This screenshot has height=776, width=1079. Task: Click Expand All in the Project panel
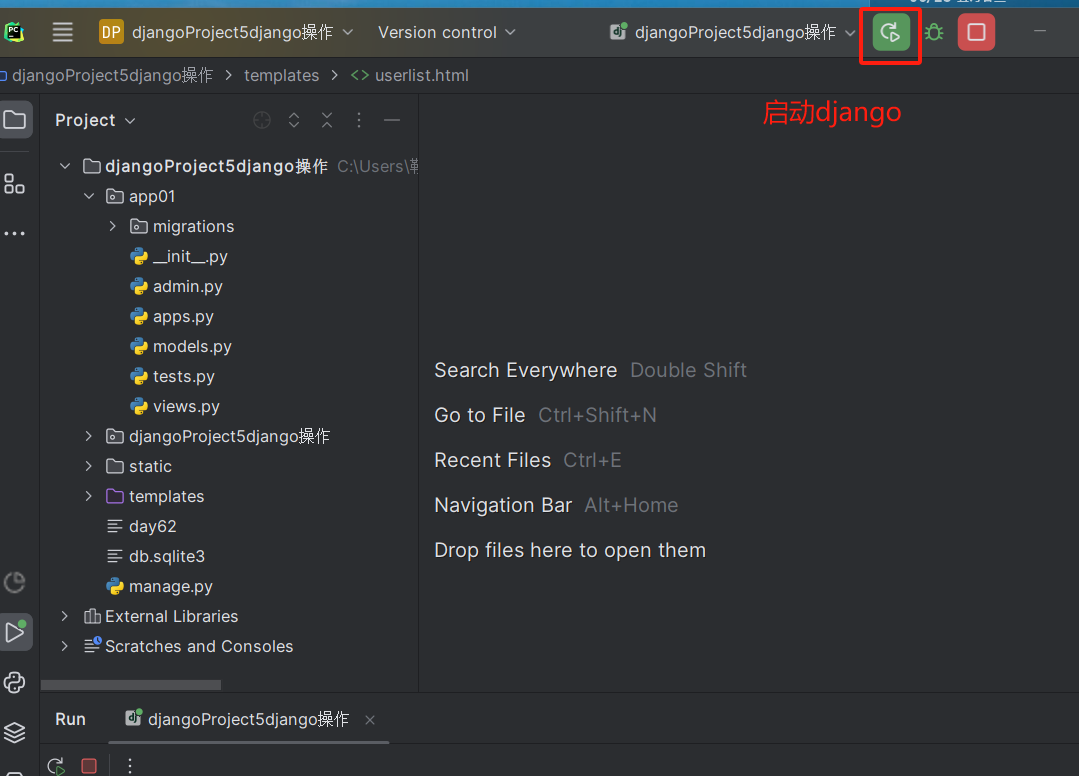(x=294, y=120)
